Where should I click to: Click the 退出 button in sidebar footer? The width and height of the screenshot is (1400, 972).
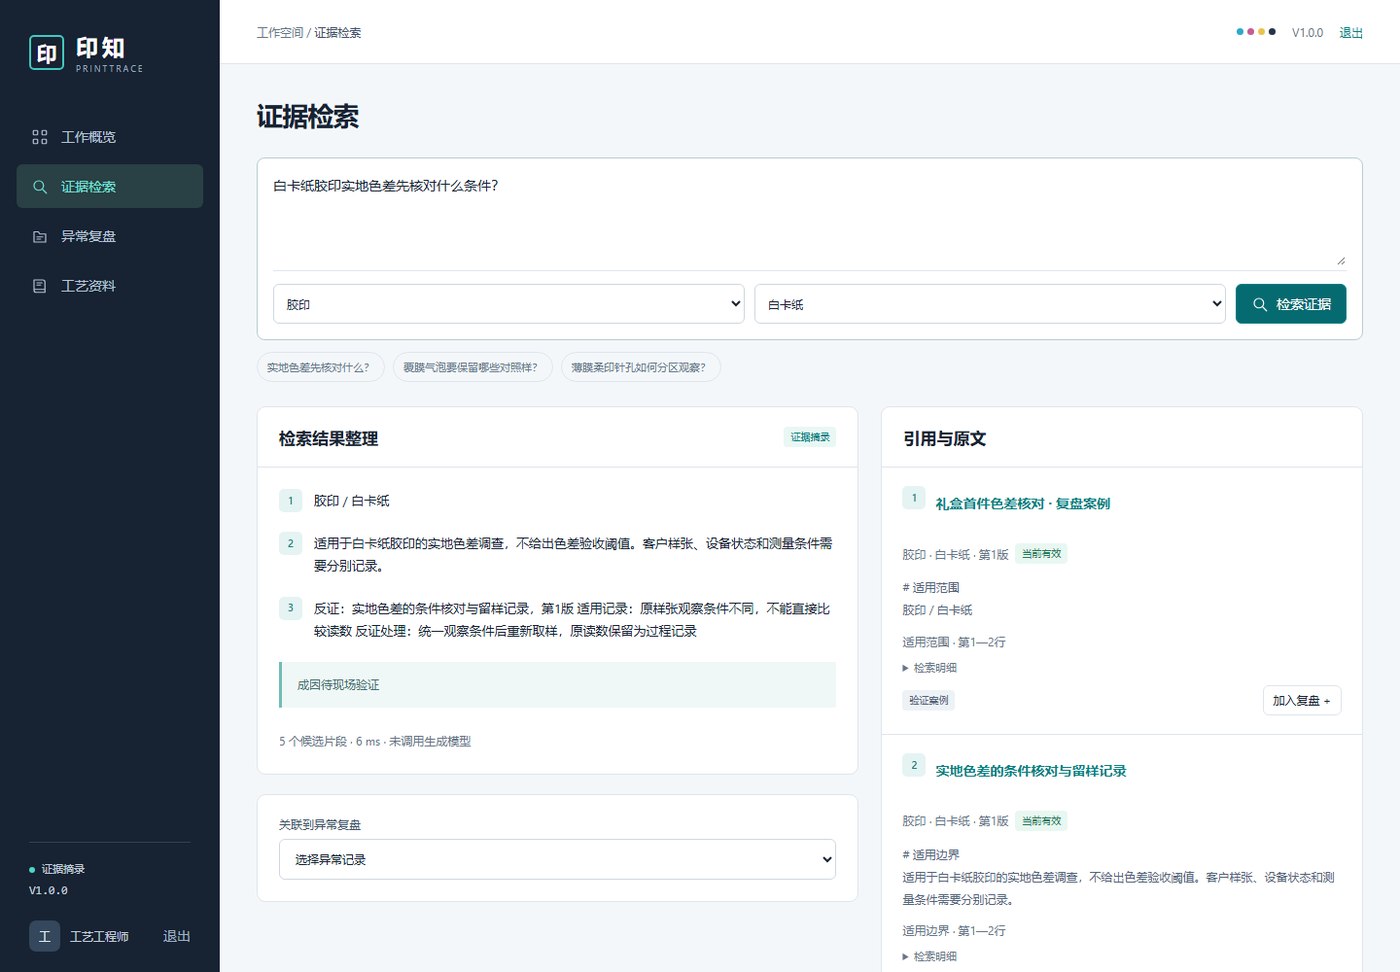(177, 936)
